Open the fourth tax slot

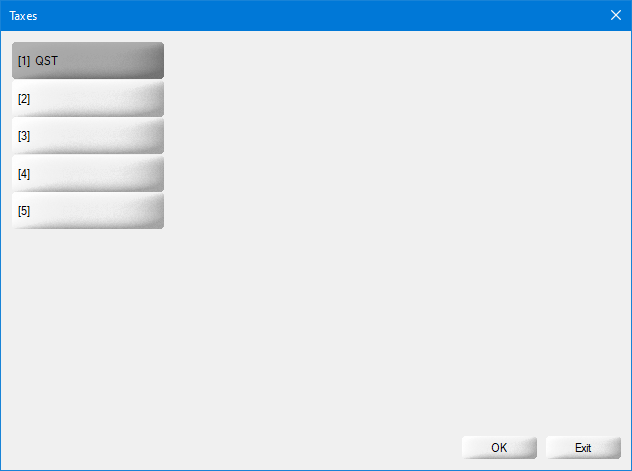[x=88, y=174]
